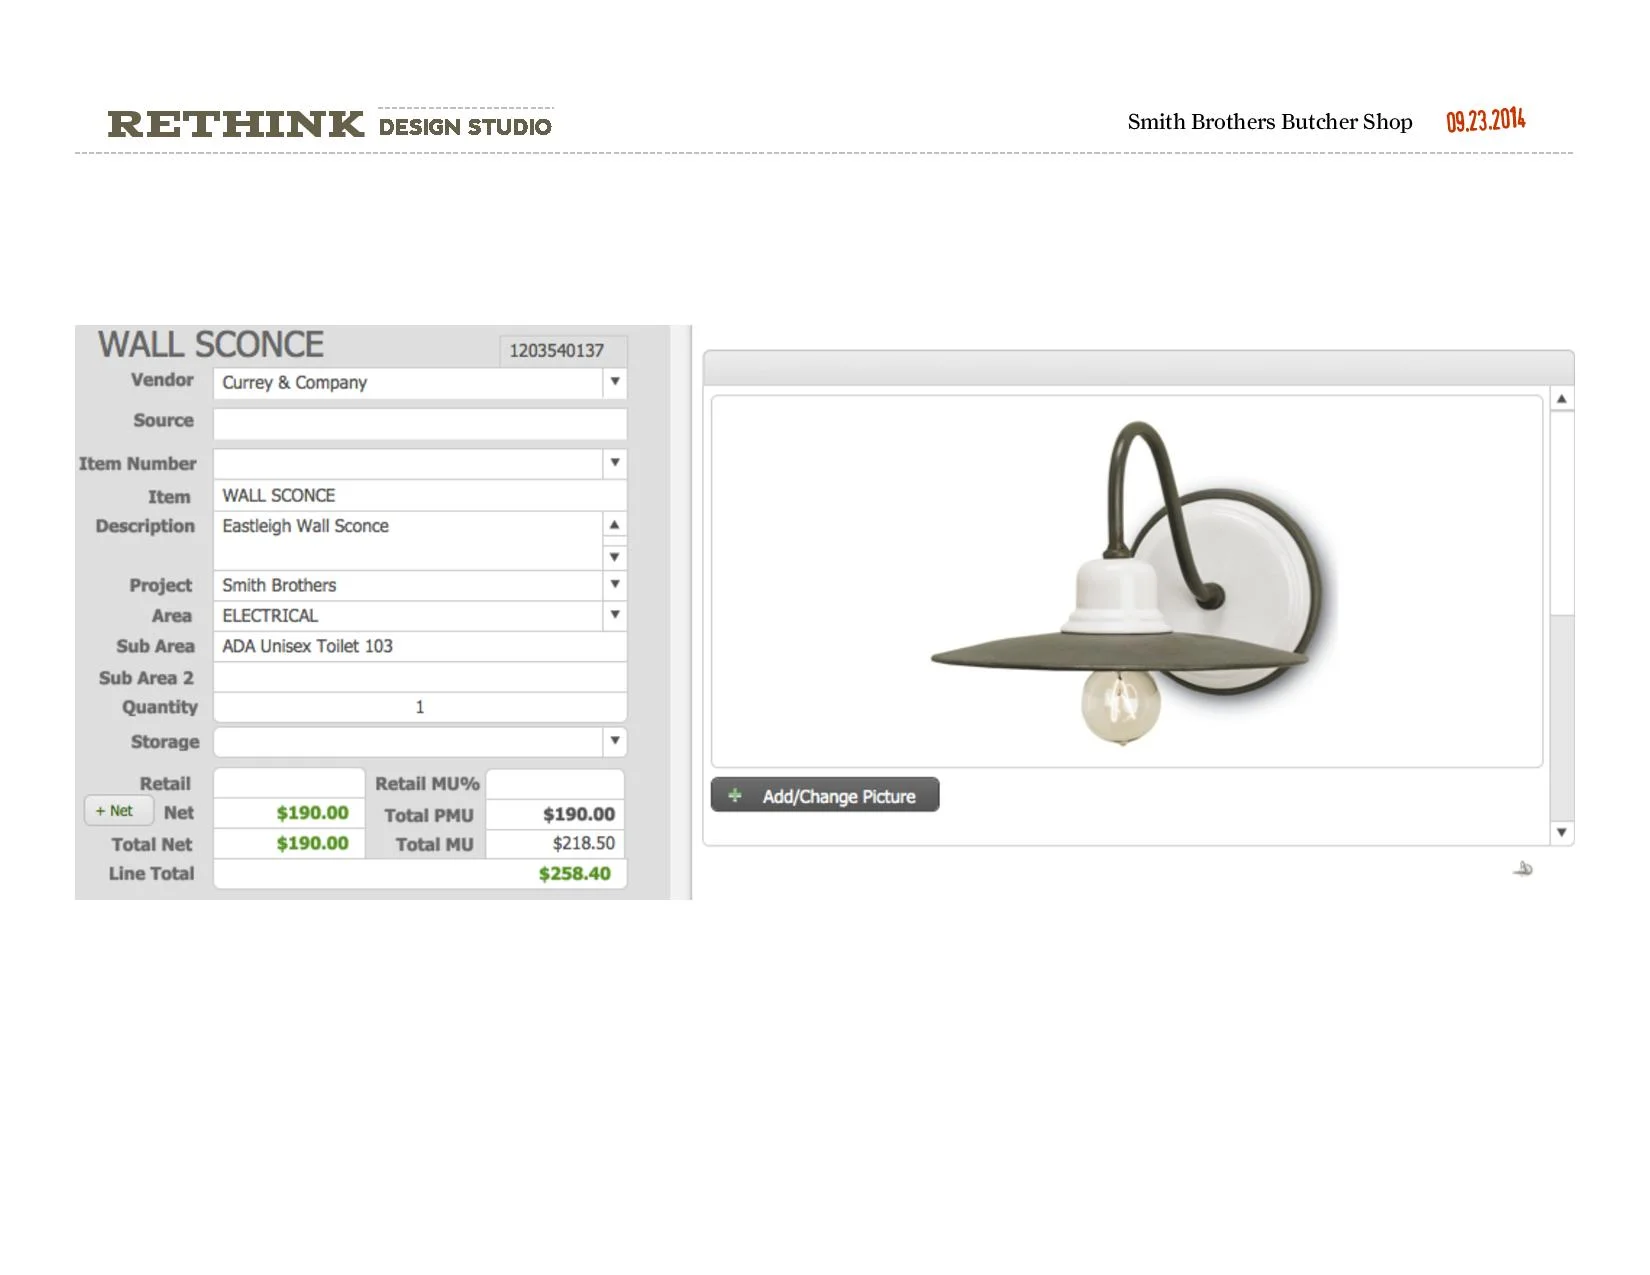Image resolution: width=1650 pixels, height=1275 pixels.
Task: Click the date 09.23.2014
Action: (1486, 121)
